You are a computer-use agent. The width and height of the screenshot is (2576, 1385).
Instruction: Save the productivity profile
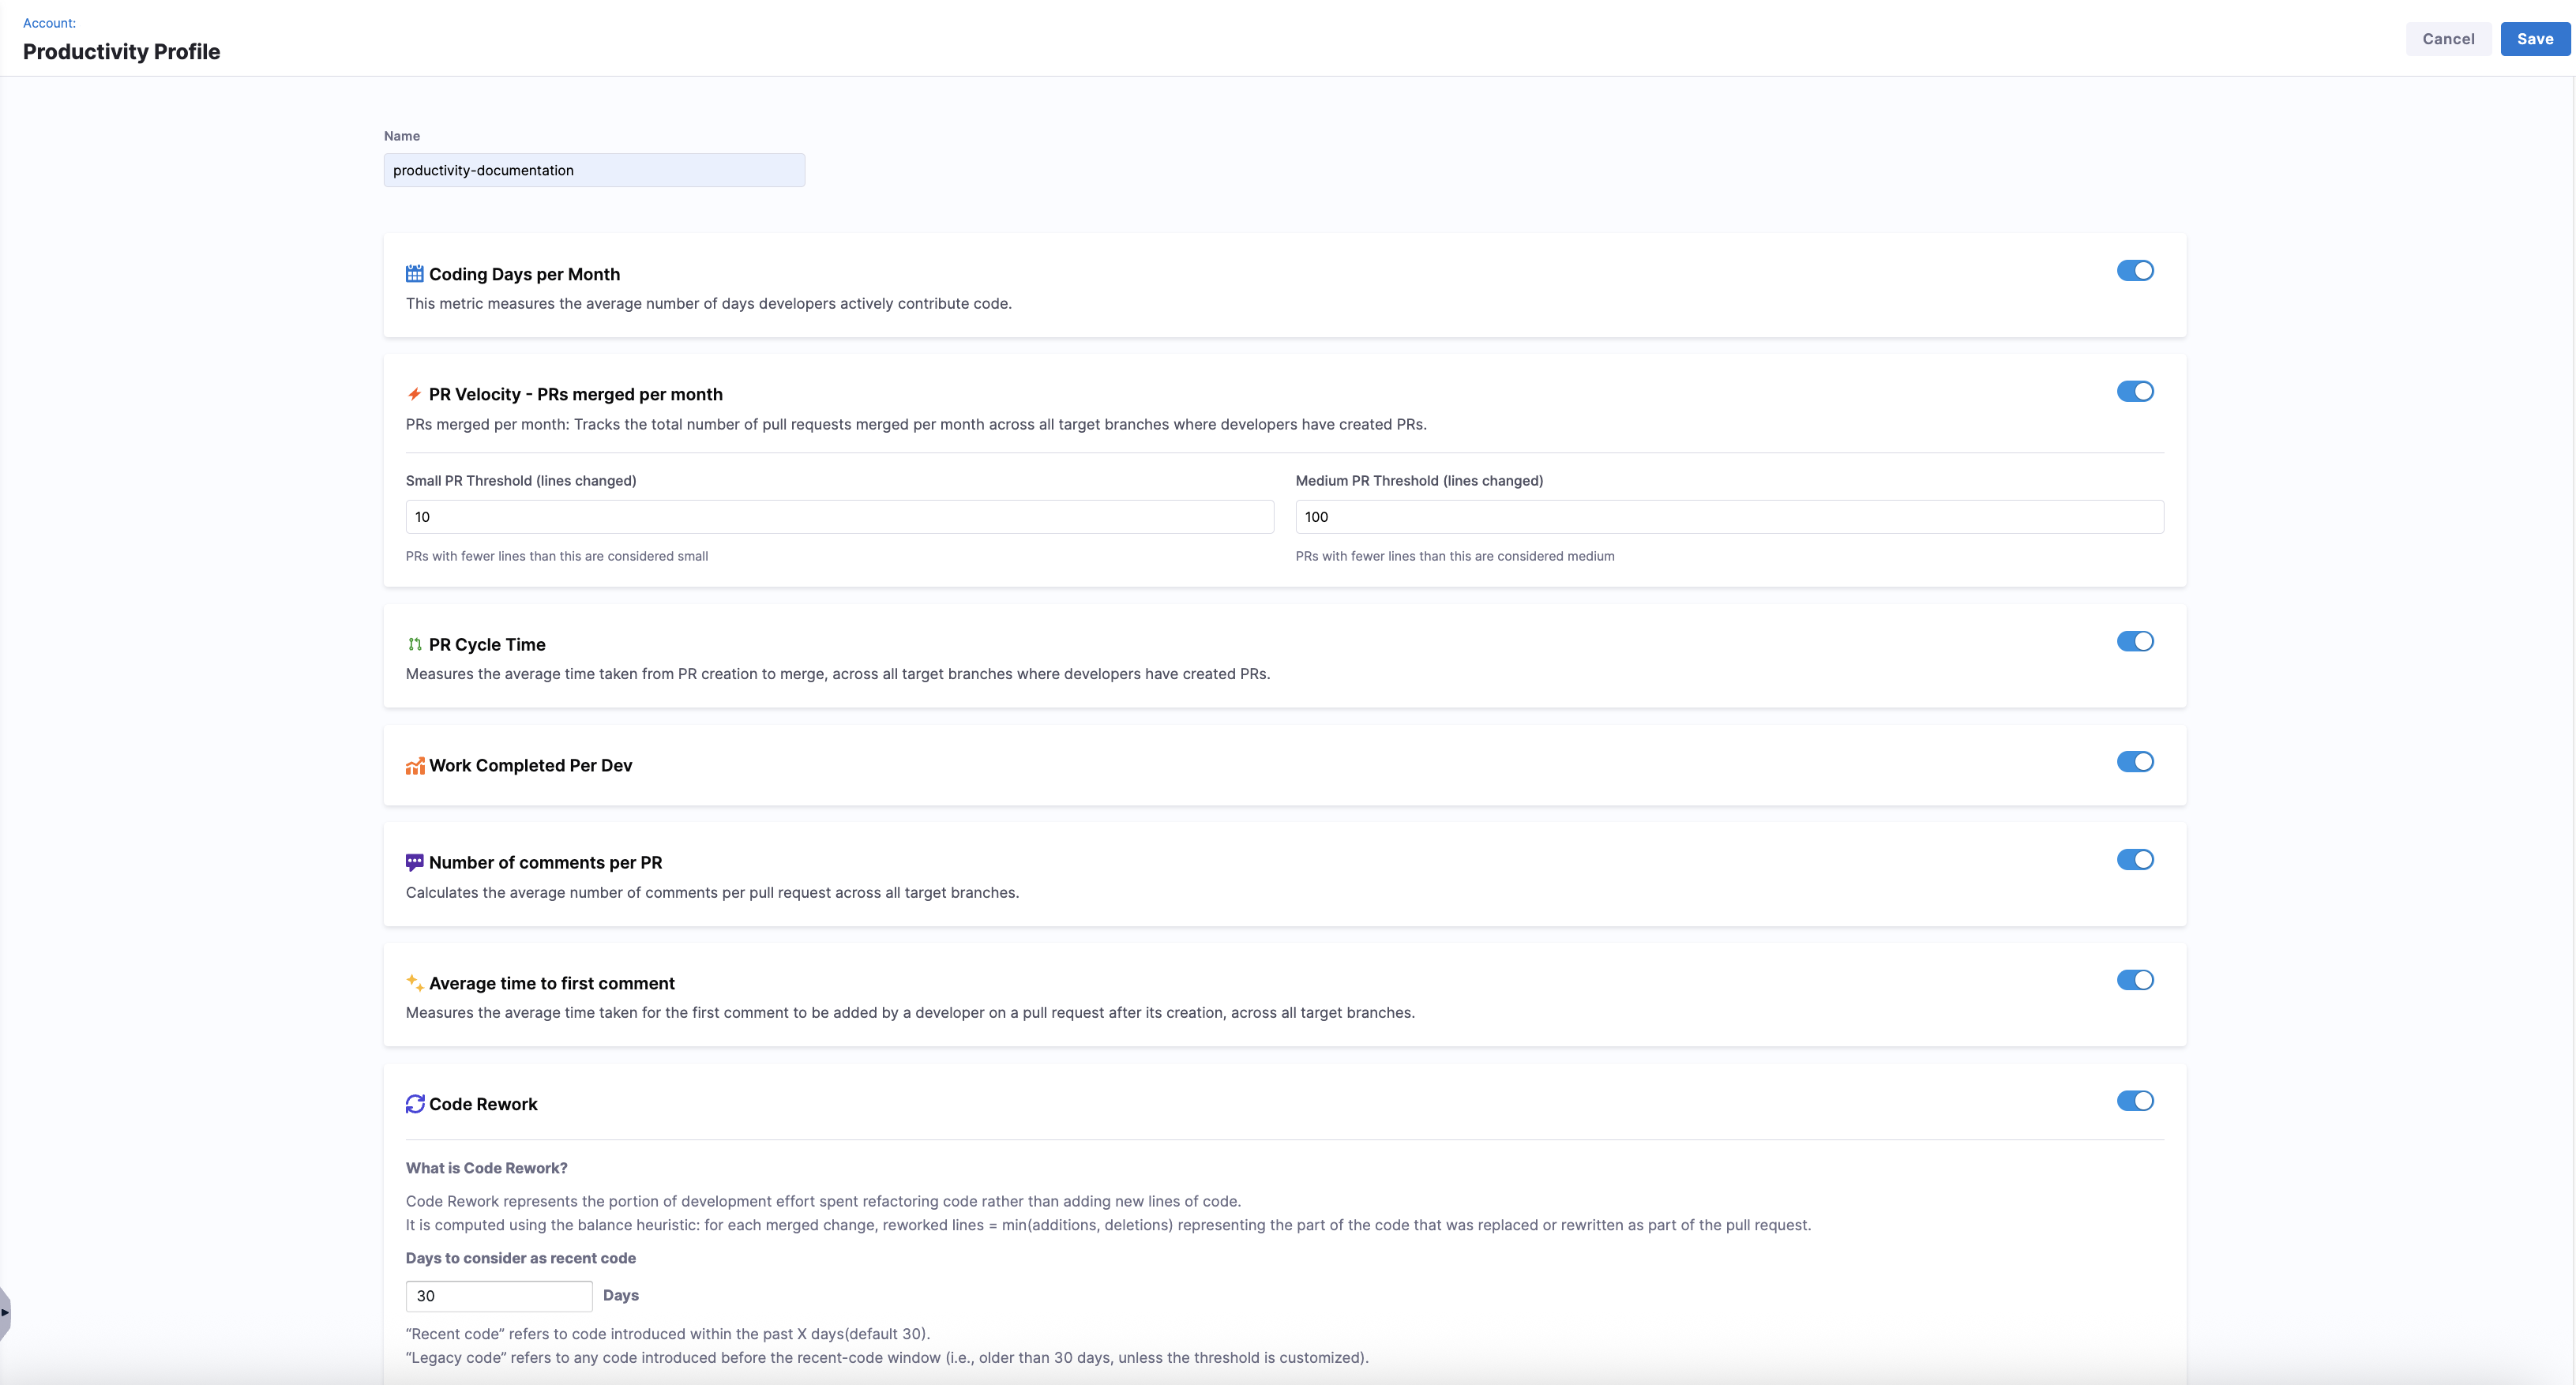pyautogui.click(x=2534, y=39)
